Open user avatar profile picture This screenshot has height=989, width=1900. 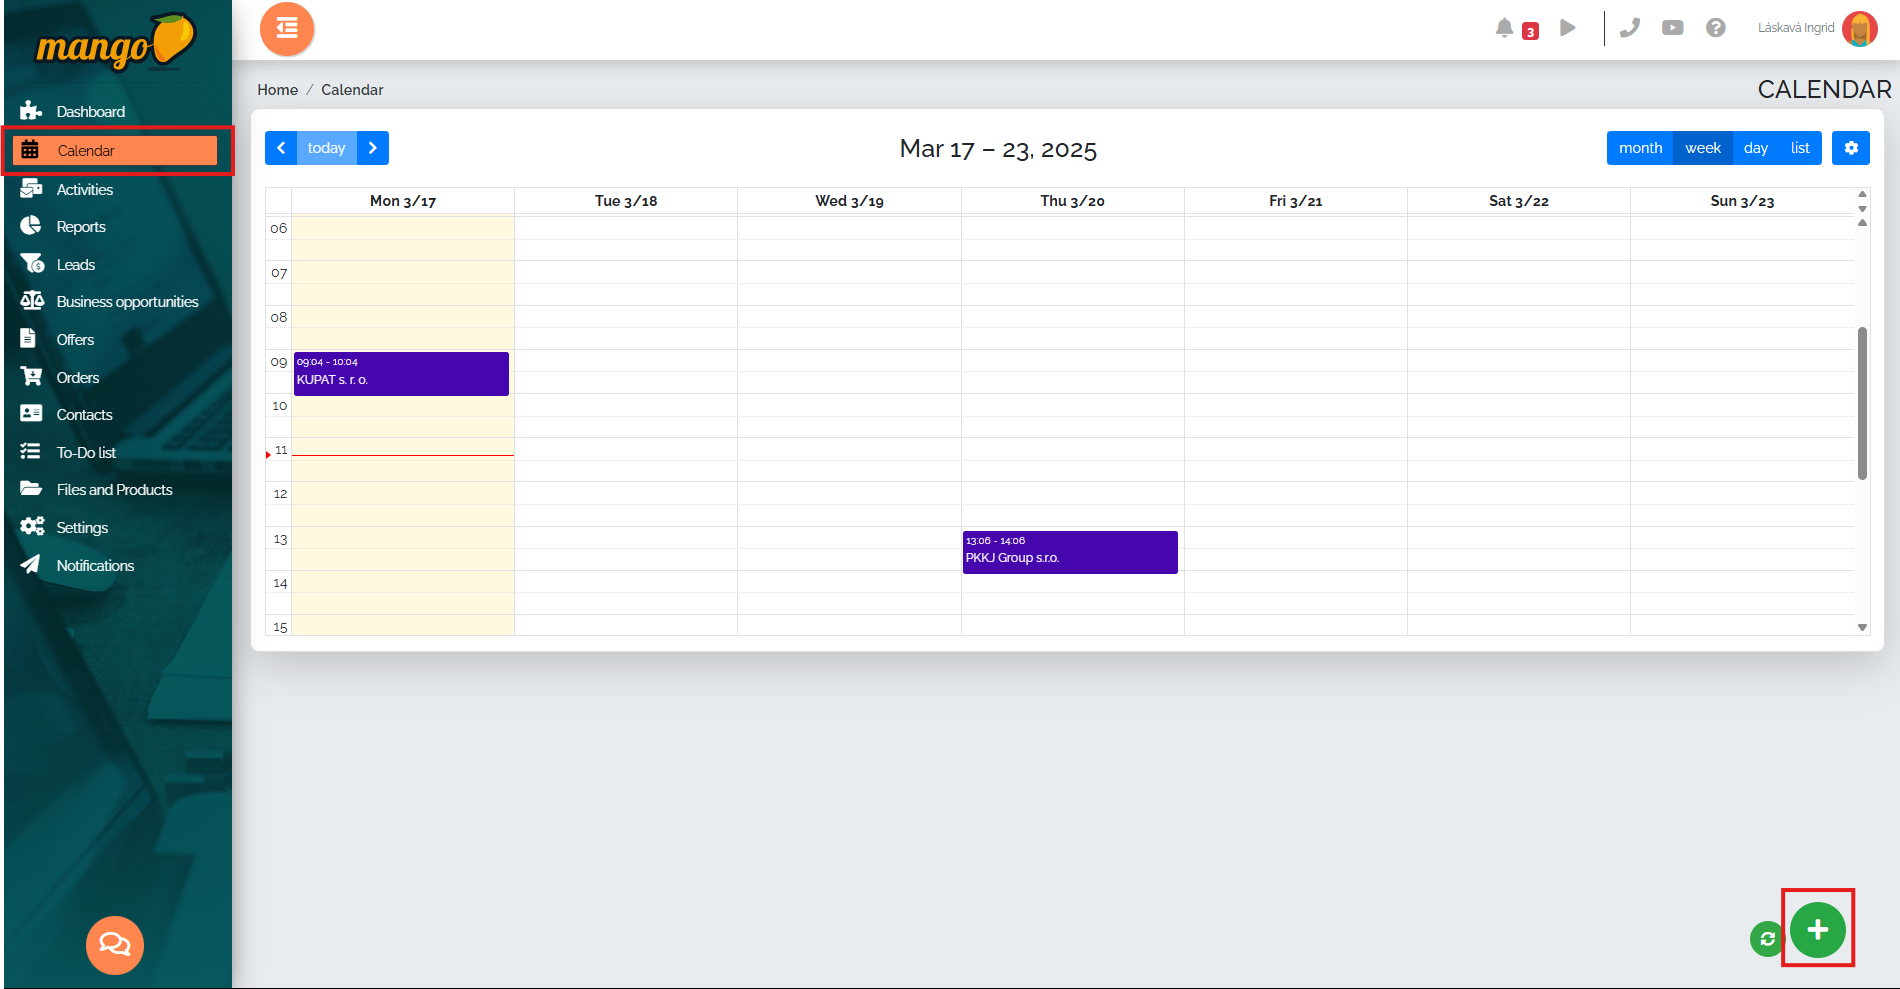[1860, 29]
